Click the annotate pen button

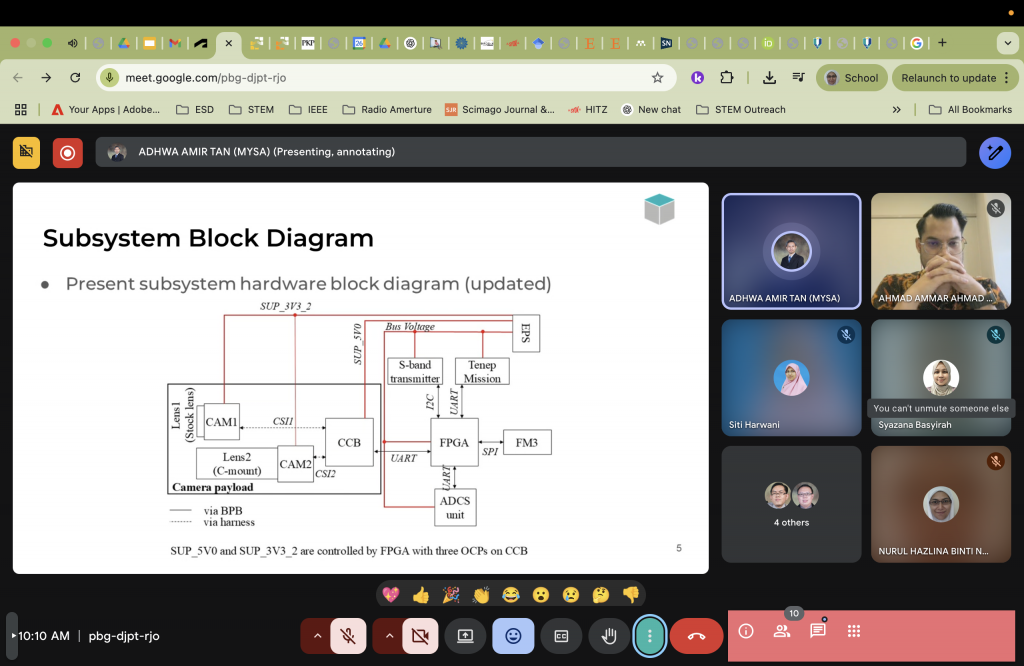pyautogui.click(x=995, y=153)
